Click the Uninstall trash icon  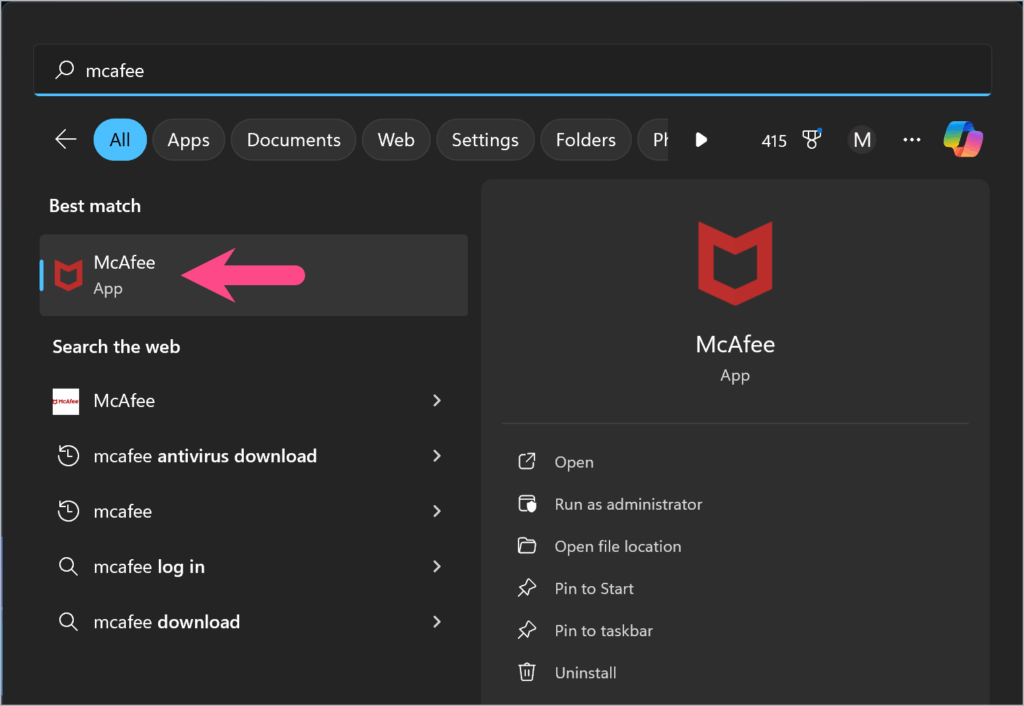tap(527, 672)
